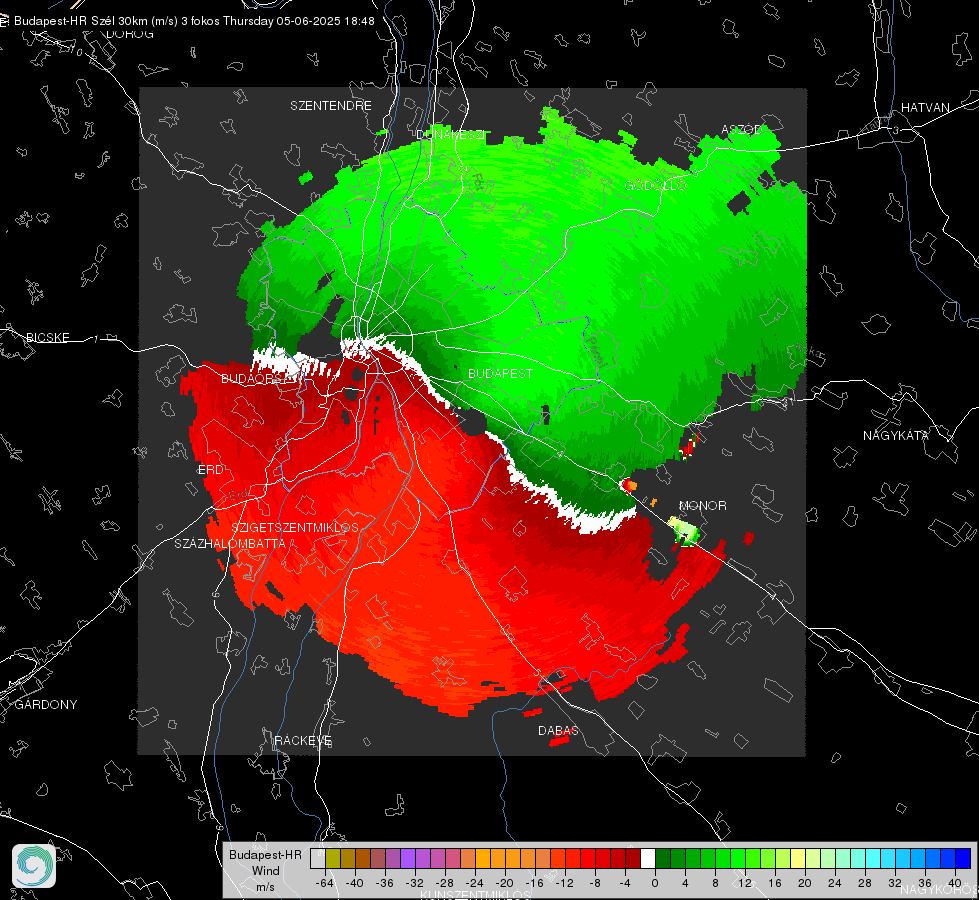The image size is (979, 900).
Task: Pick the light gray swatch at legend's left end
Action: 318,858
